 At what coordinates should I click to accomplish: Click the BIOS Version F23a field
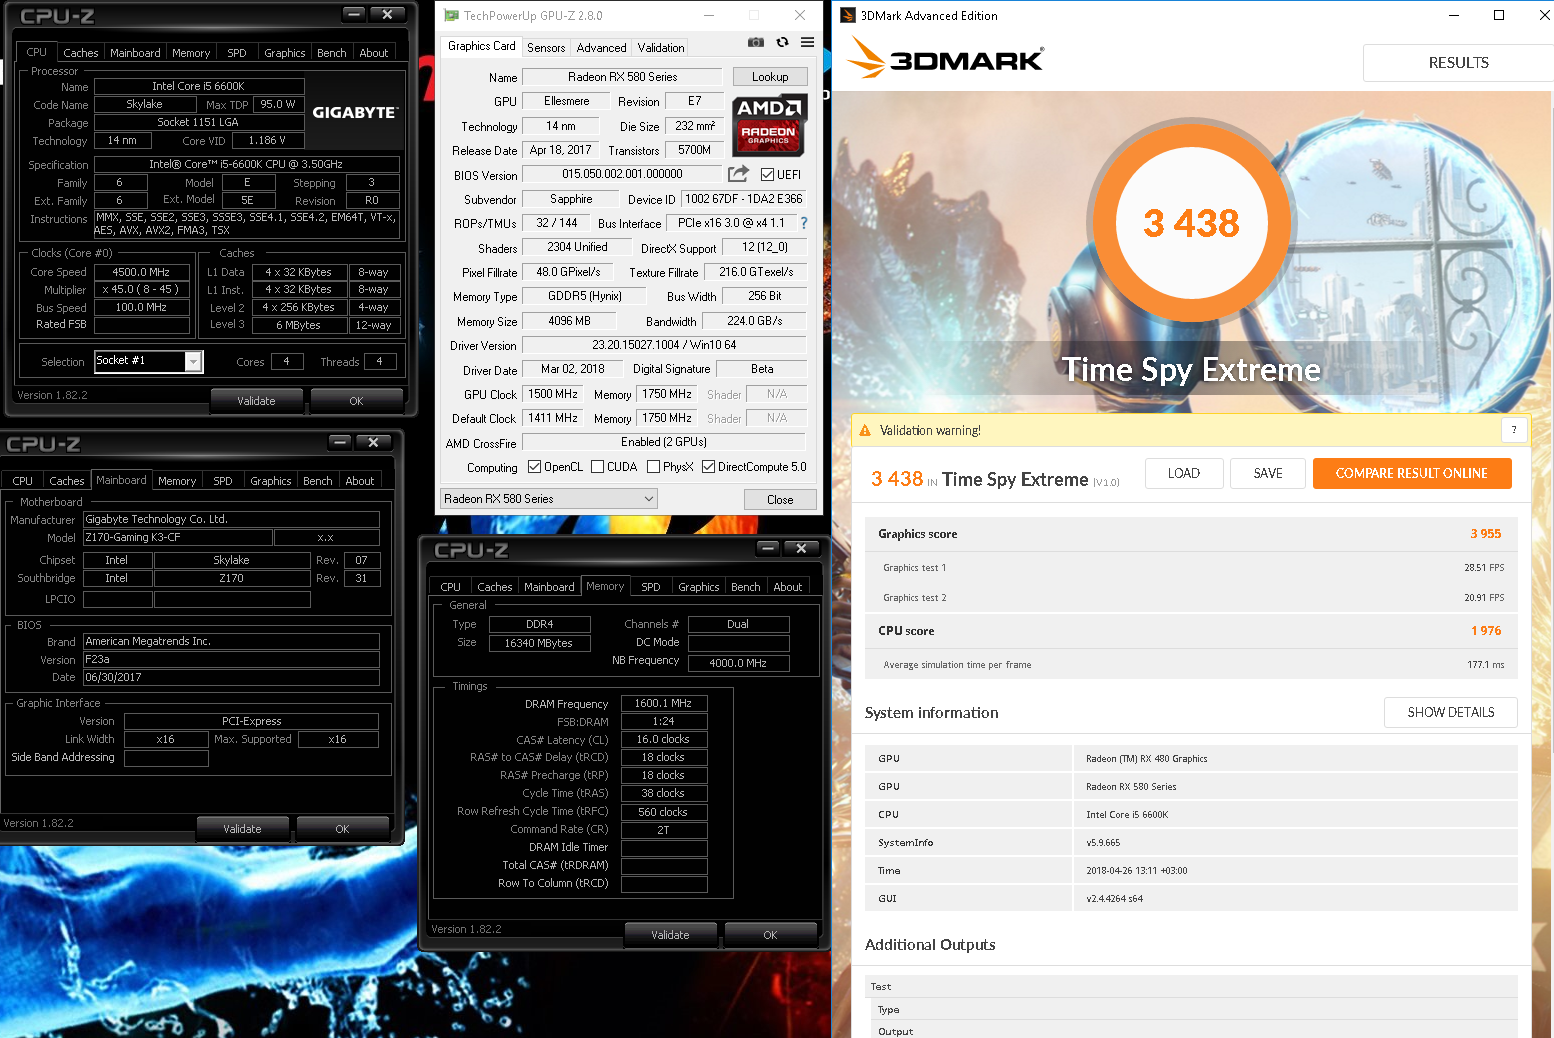coord(231,660)
